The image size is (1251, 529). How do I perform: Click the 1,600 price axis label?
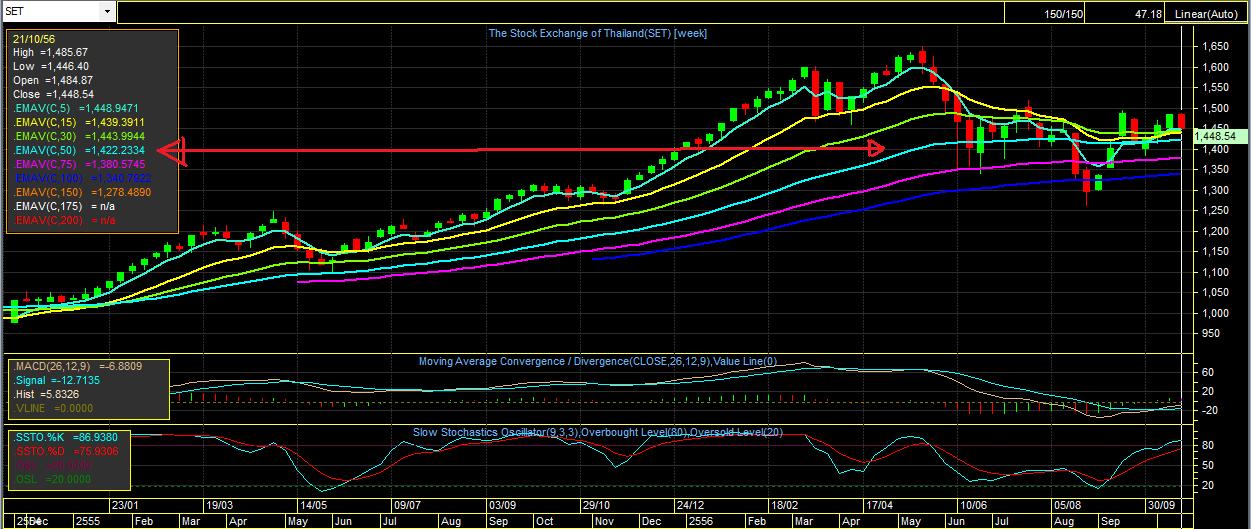[1214, 67]
